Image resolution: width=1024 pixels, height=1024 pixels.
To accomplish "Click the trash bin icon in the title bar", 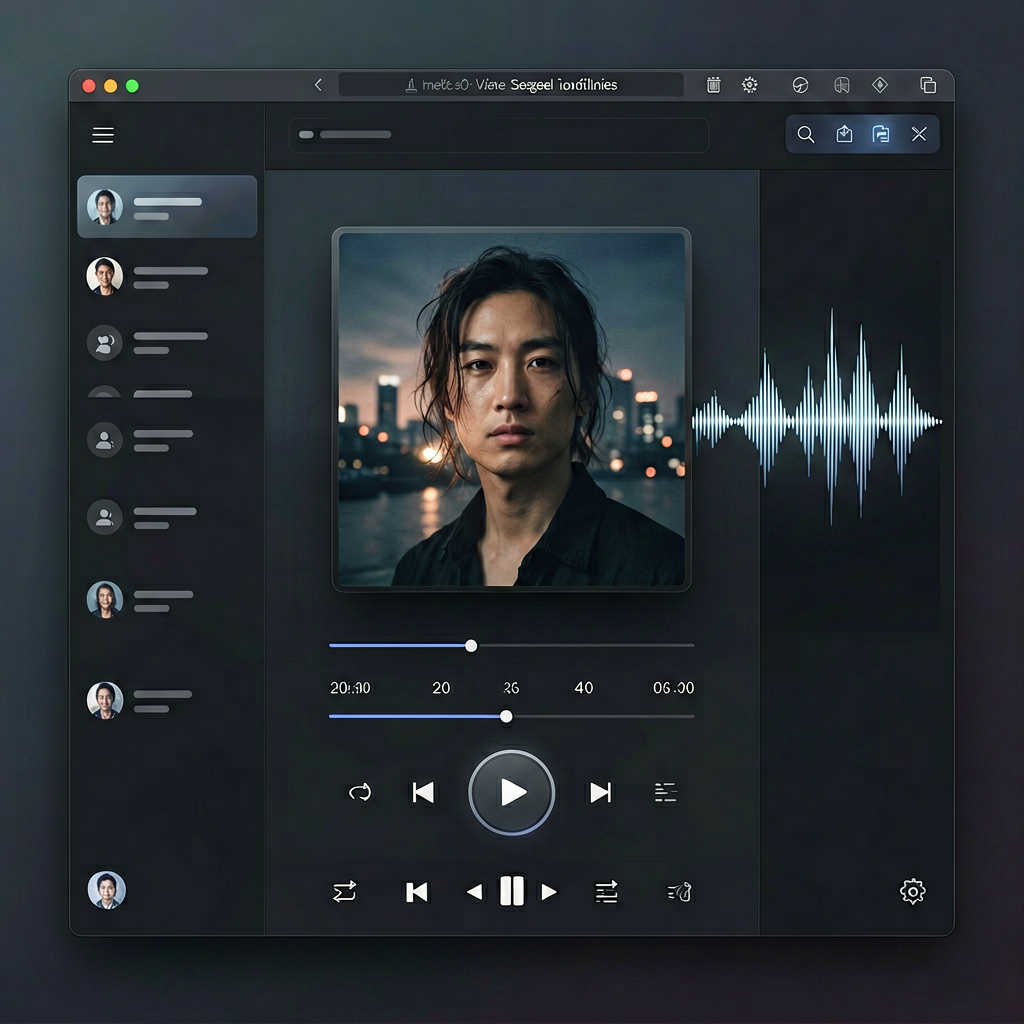I will coord(714,85).
